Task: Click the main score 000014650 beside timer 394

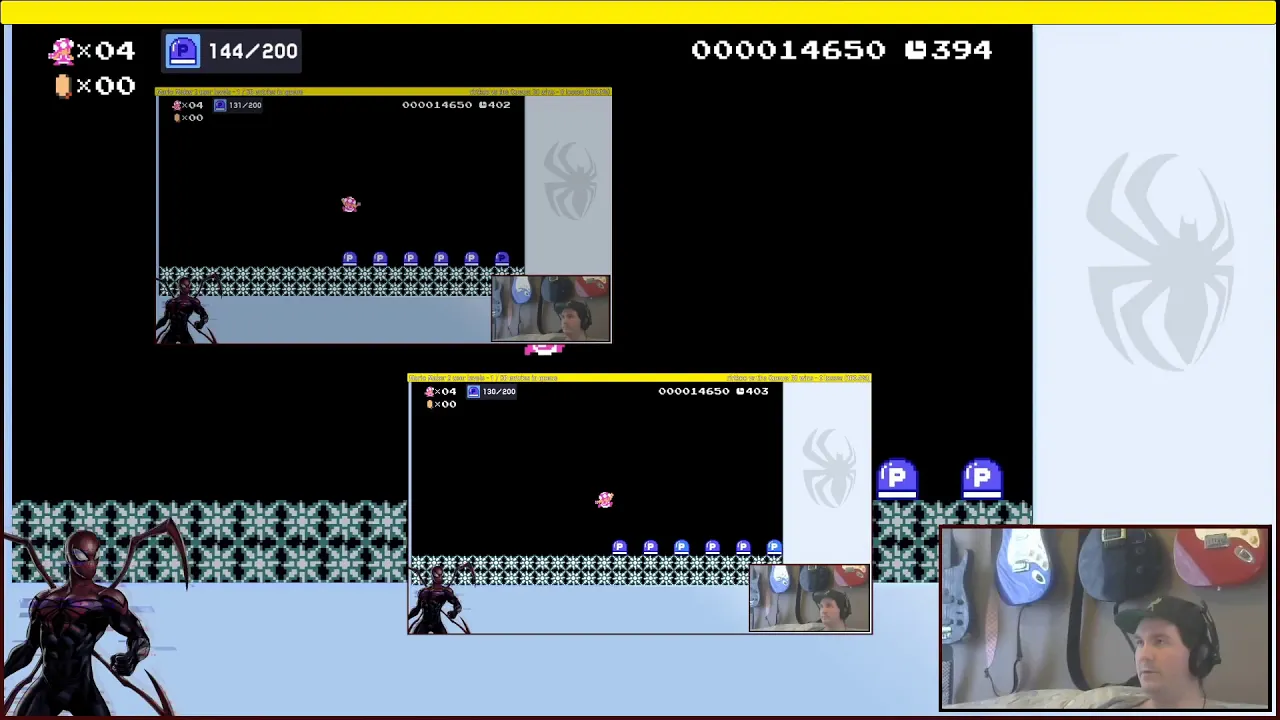Action: coord(788,50)
